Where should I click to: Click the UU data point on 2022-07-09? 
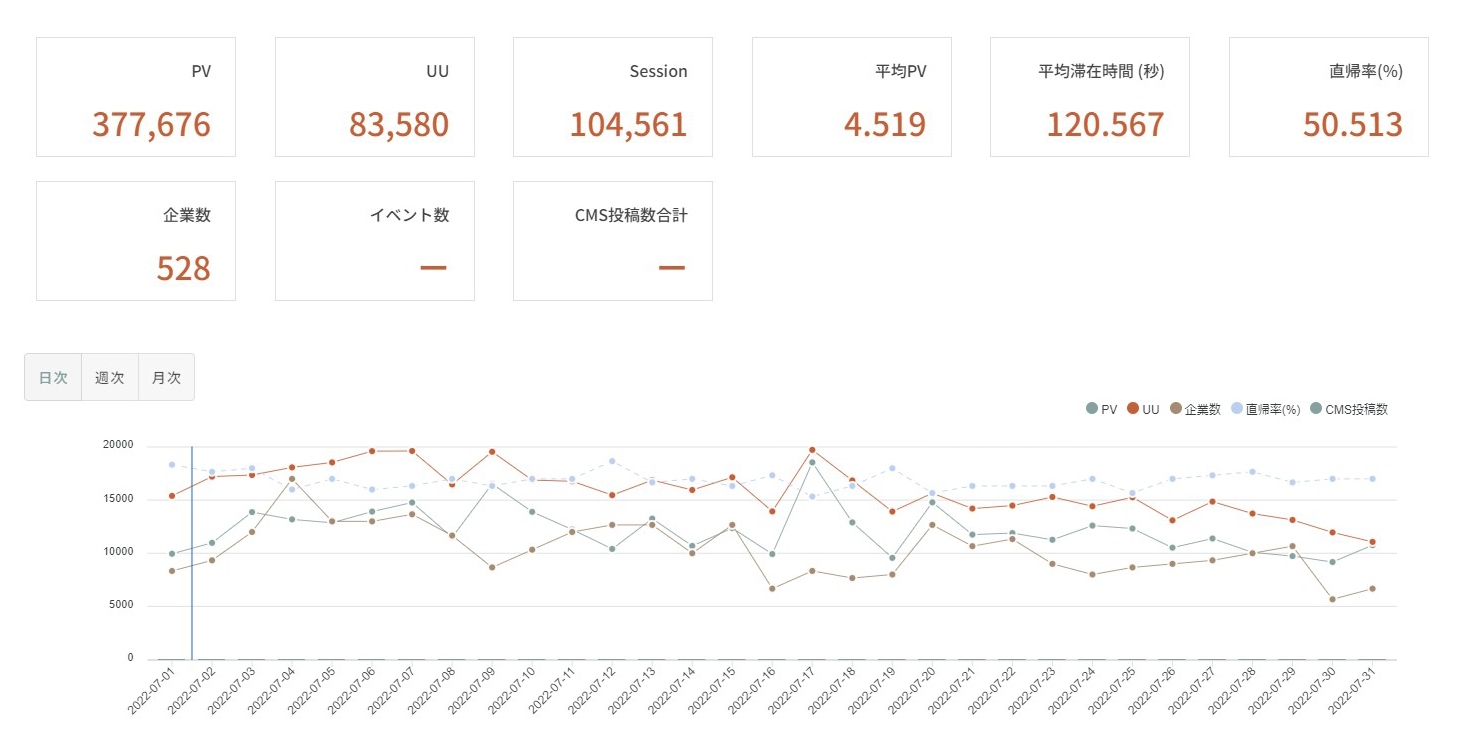(x=492, y=452)
